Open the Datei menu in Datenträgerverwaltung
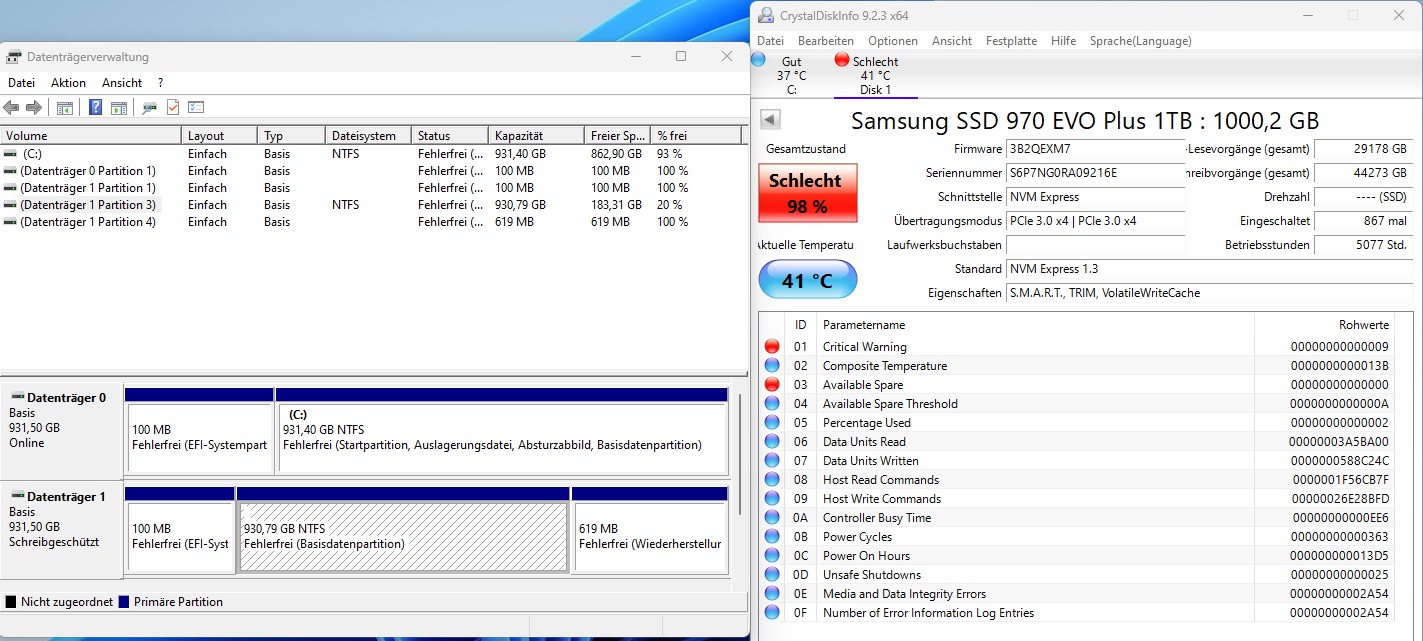Viewport: 1423px width, 641px height. 21,83
